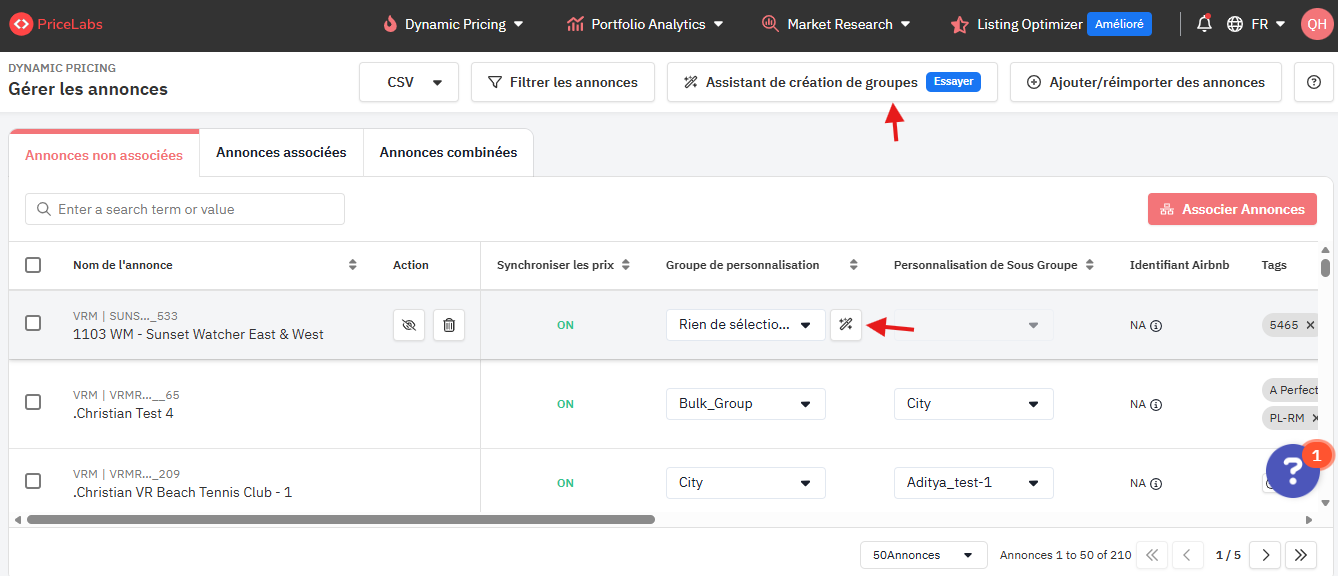This screenshot has width=1338, height=576.
Task: Click the listing search input field
Action: 185,209
